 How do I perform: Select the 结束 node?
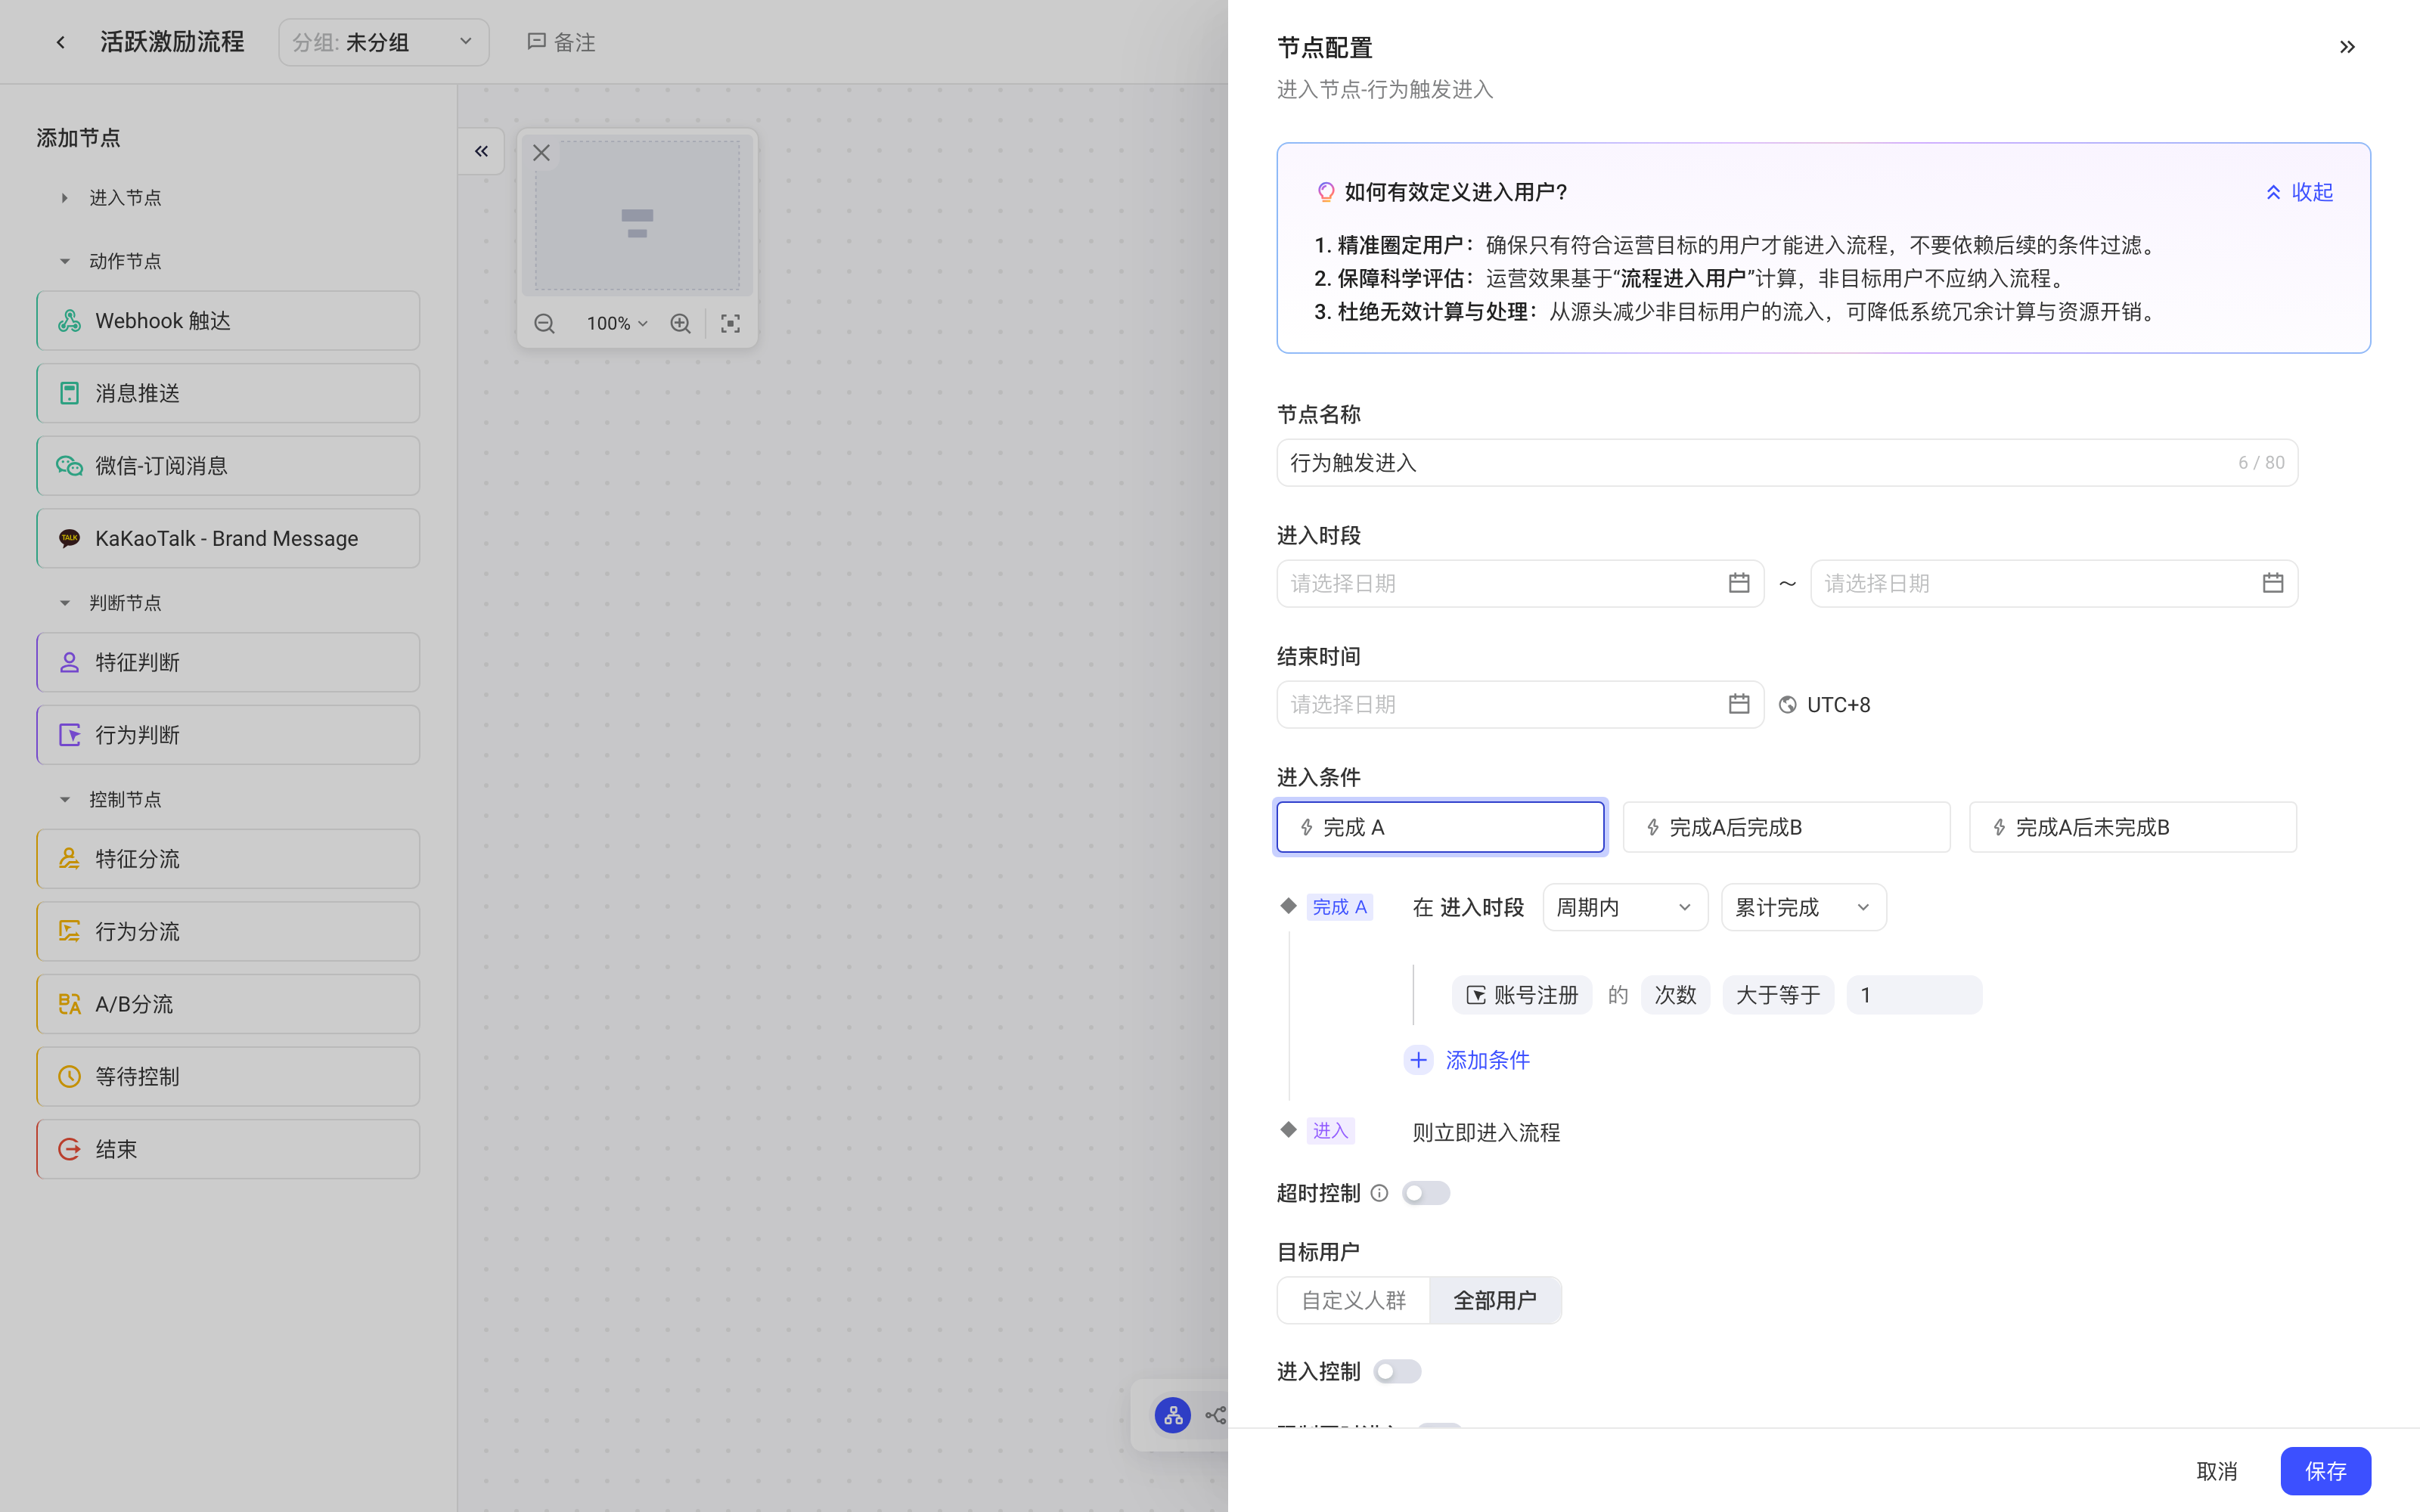coord(228,1149)
